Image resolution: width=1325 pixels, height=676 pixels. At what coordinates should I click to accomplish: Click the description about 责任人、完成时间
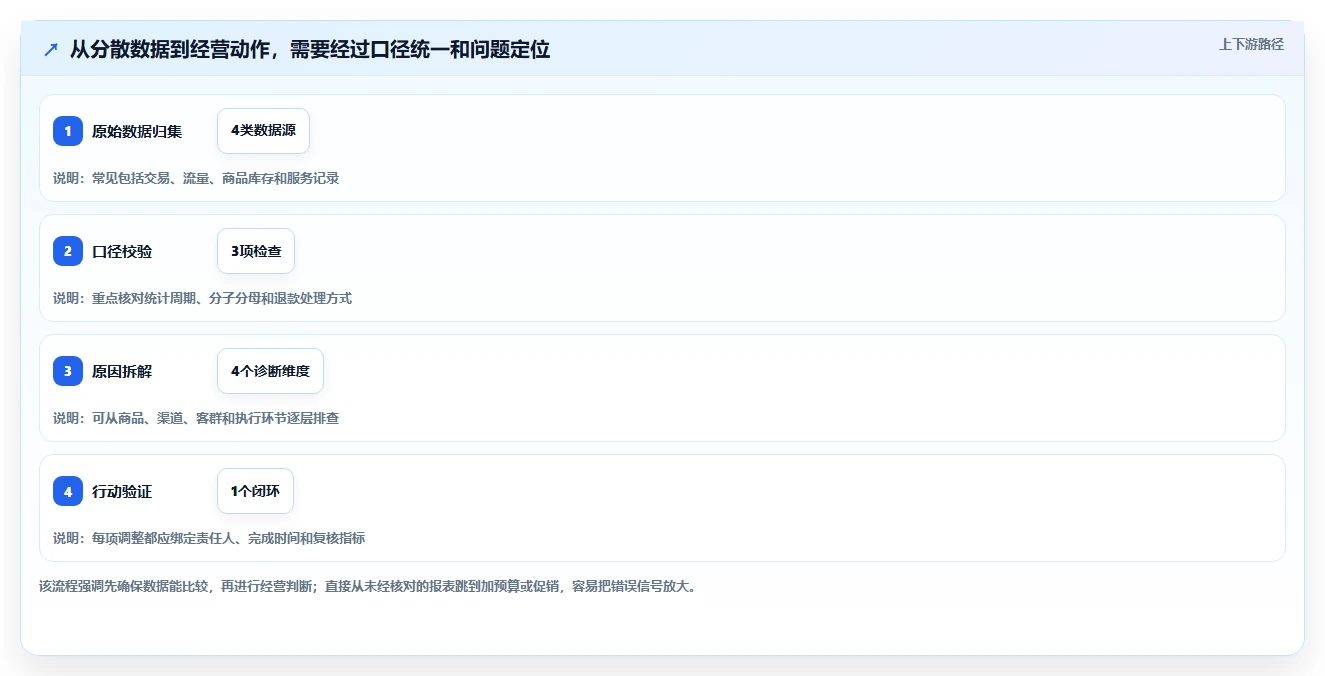(x=209, y=538)
